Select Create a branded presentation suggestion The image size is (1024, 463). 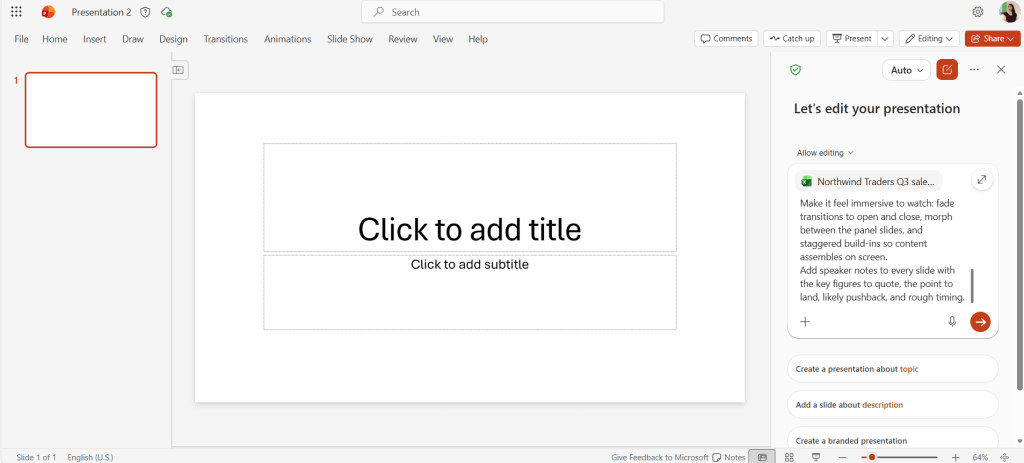coord(893,439)
